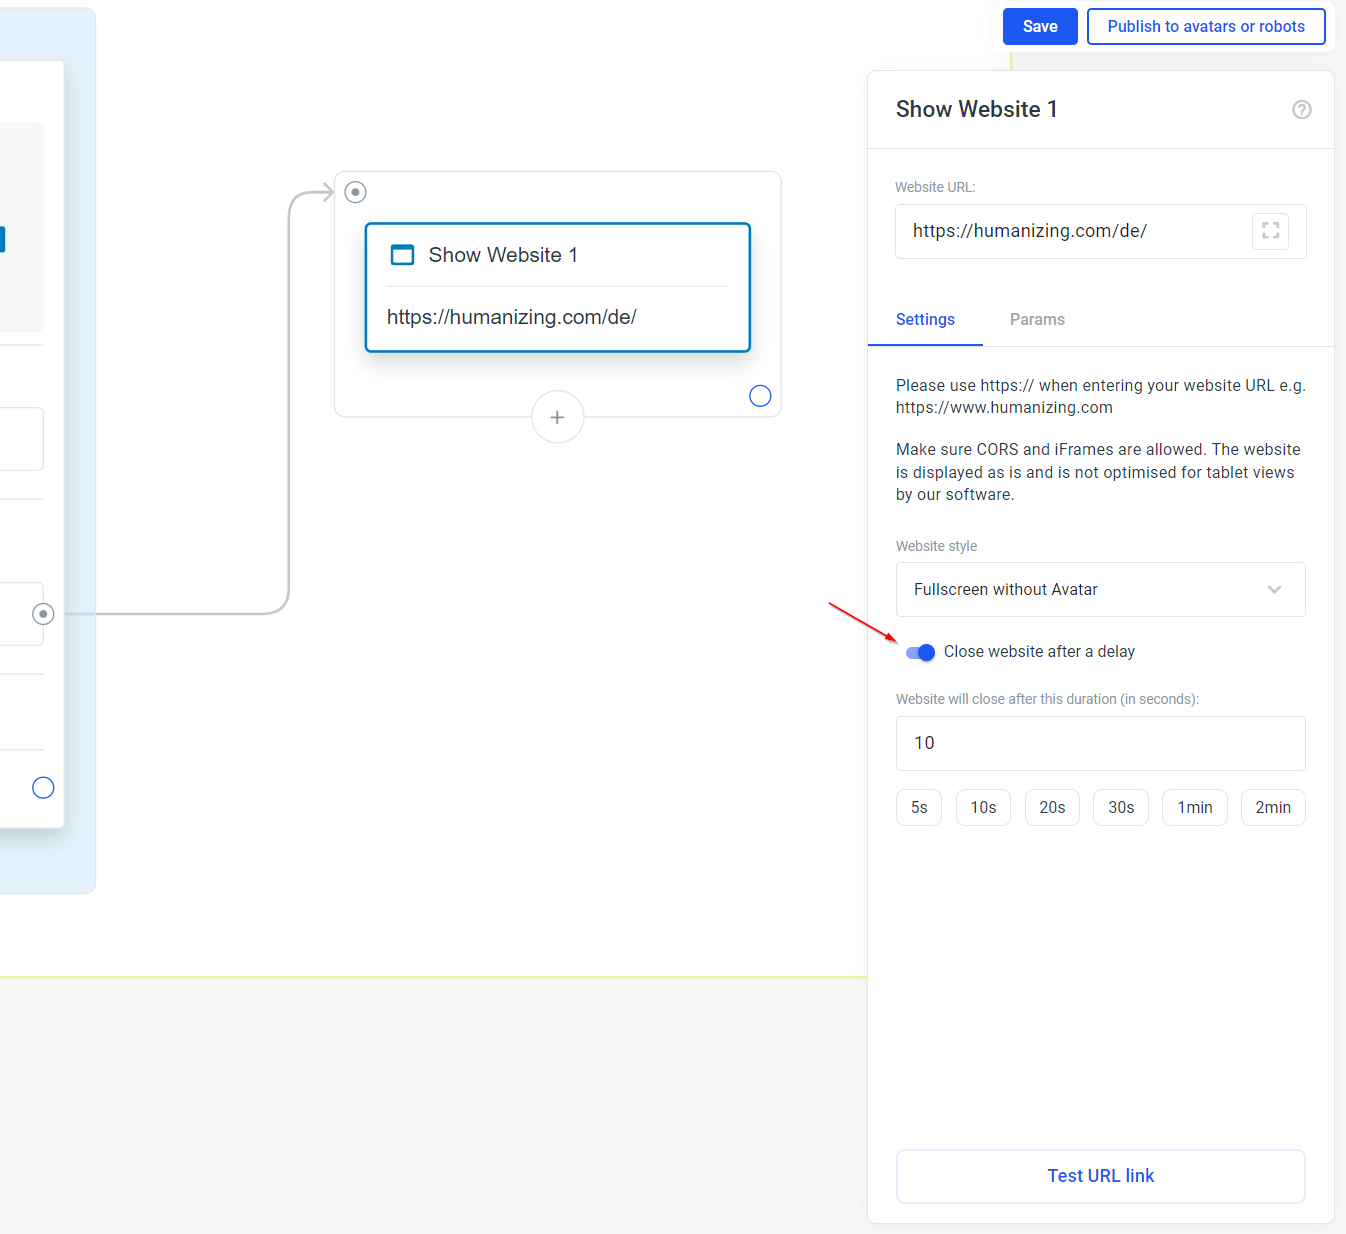
Task: Switch to the Settings tab
Action: pos(925,320)
